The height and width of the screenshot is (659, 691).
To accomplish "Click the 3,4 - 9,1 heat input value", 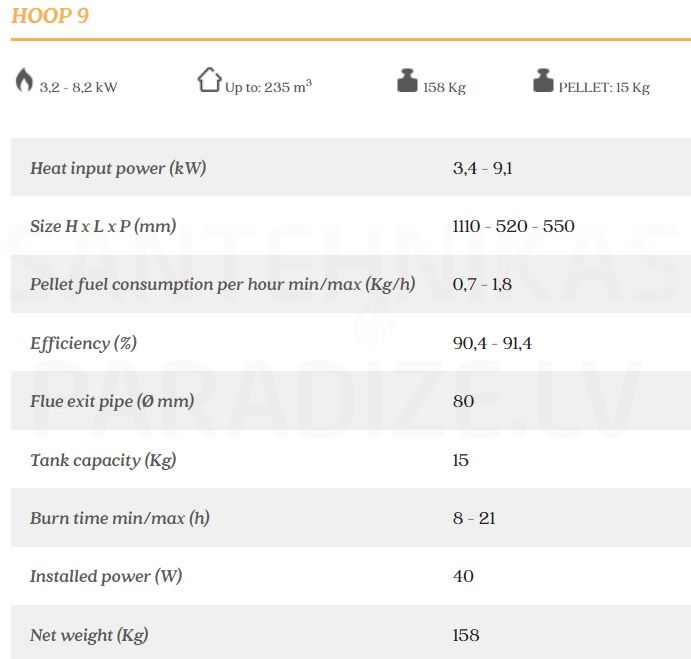I will 483,168.
